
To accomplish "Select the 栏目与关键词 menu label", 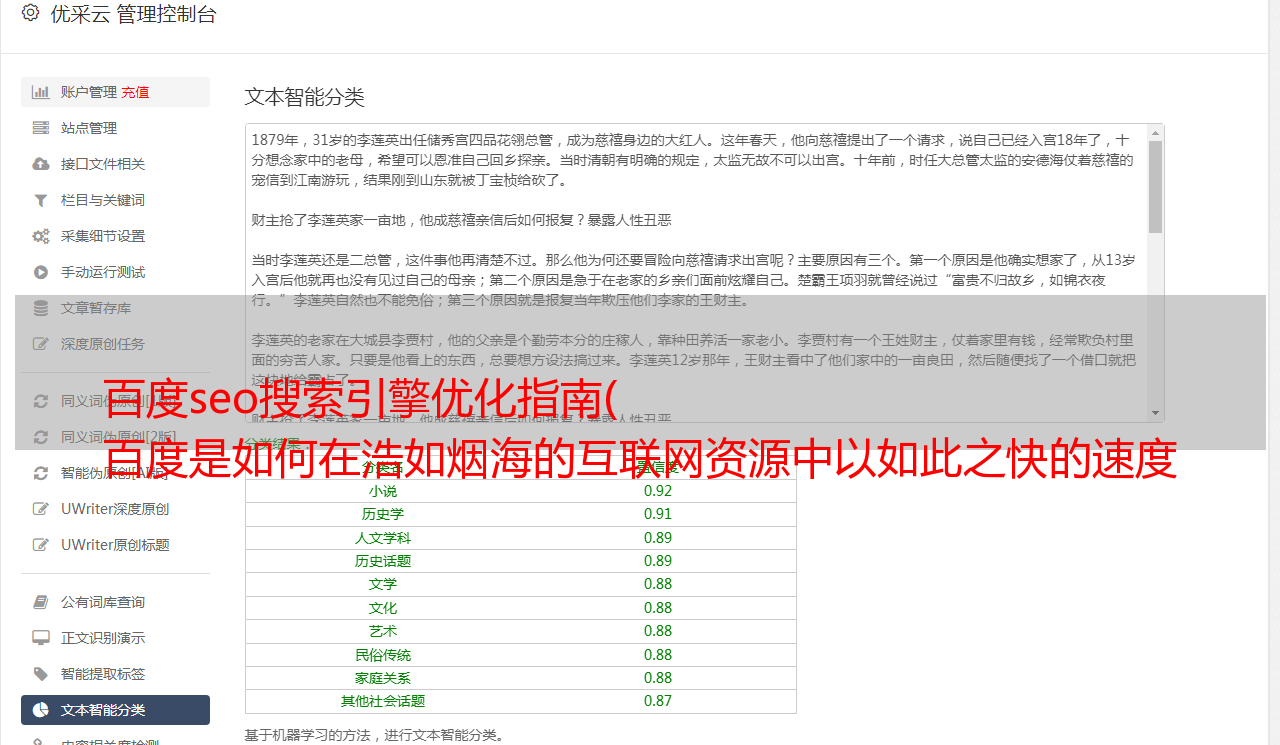I will 103,200.
